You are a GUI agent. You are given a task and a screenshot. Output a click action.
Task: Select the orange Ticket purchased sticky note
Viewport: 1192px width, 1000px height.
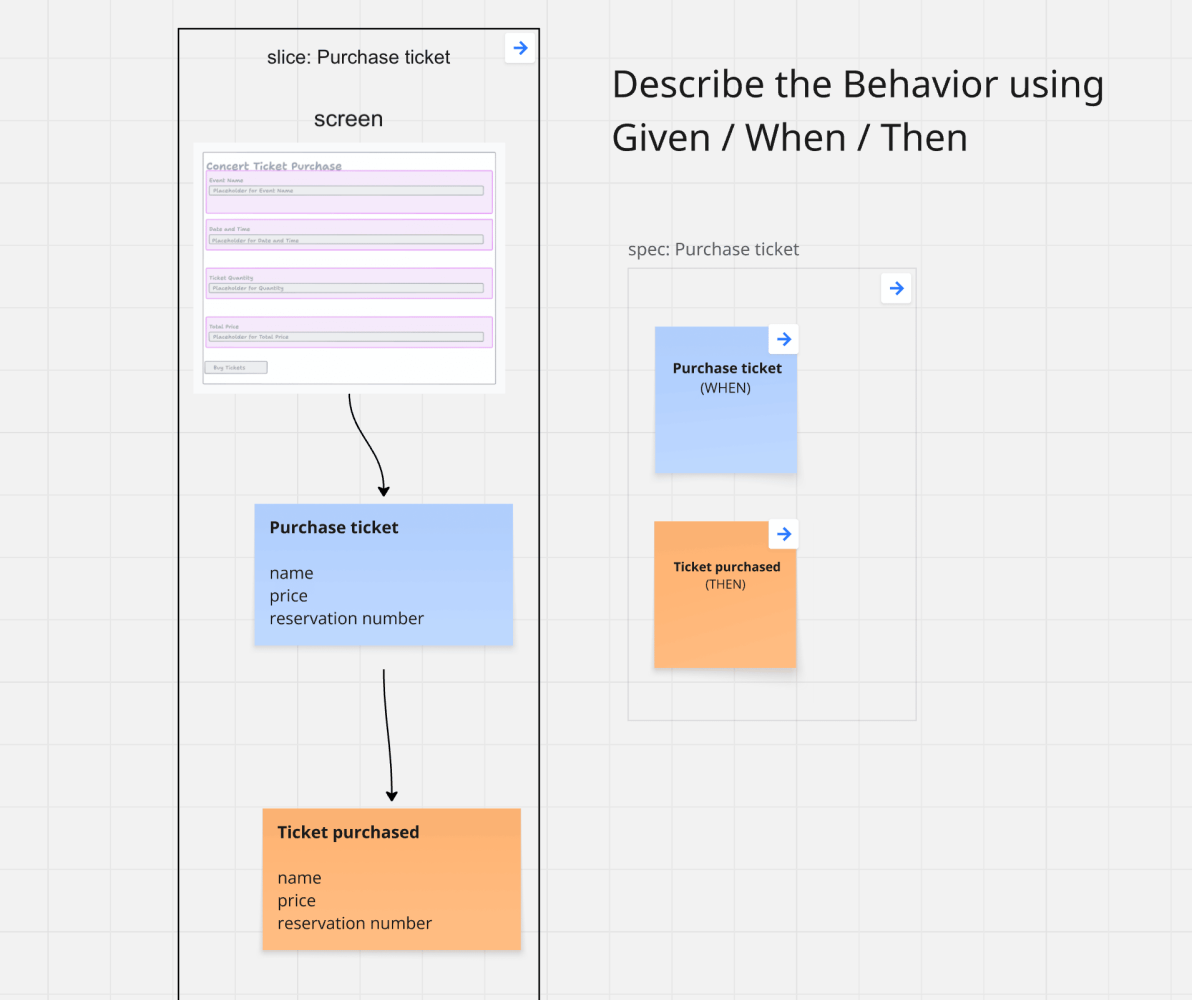[391, 879]
